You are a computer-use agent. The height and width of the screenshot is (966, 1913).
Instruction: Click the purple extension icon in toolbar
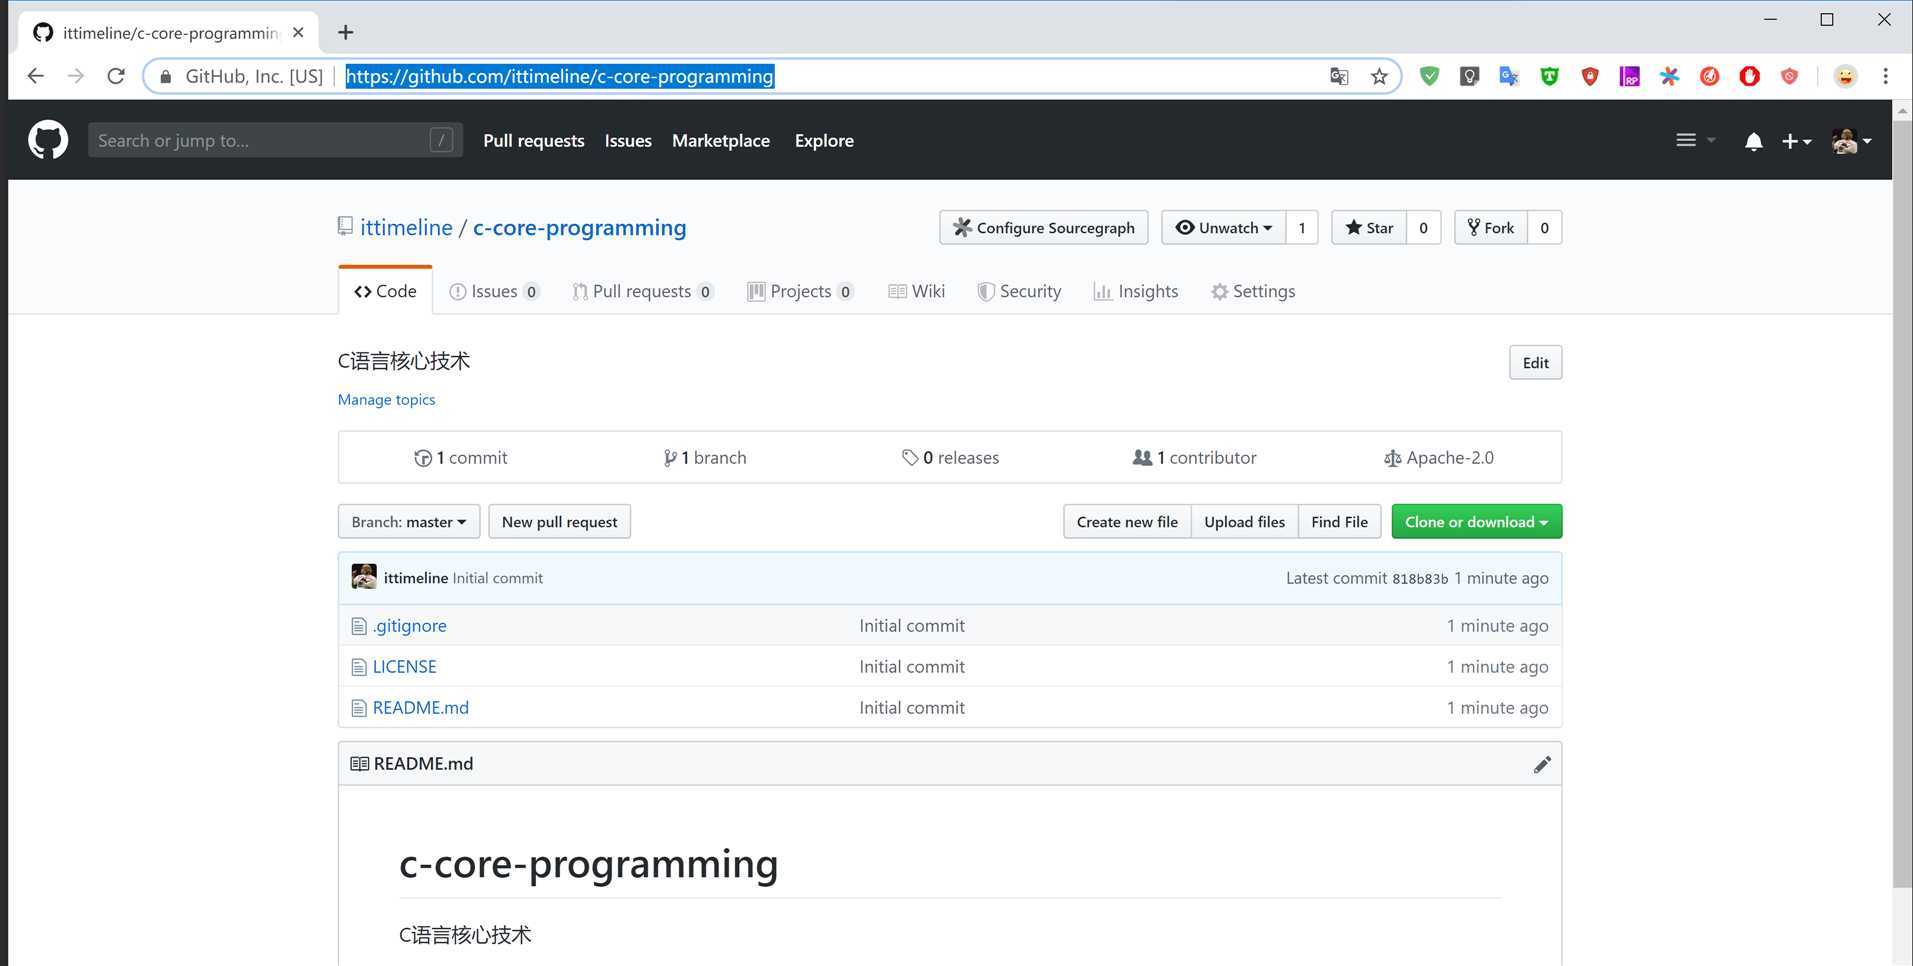click(1629, 76)
